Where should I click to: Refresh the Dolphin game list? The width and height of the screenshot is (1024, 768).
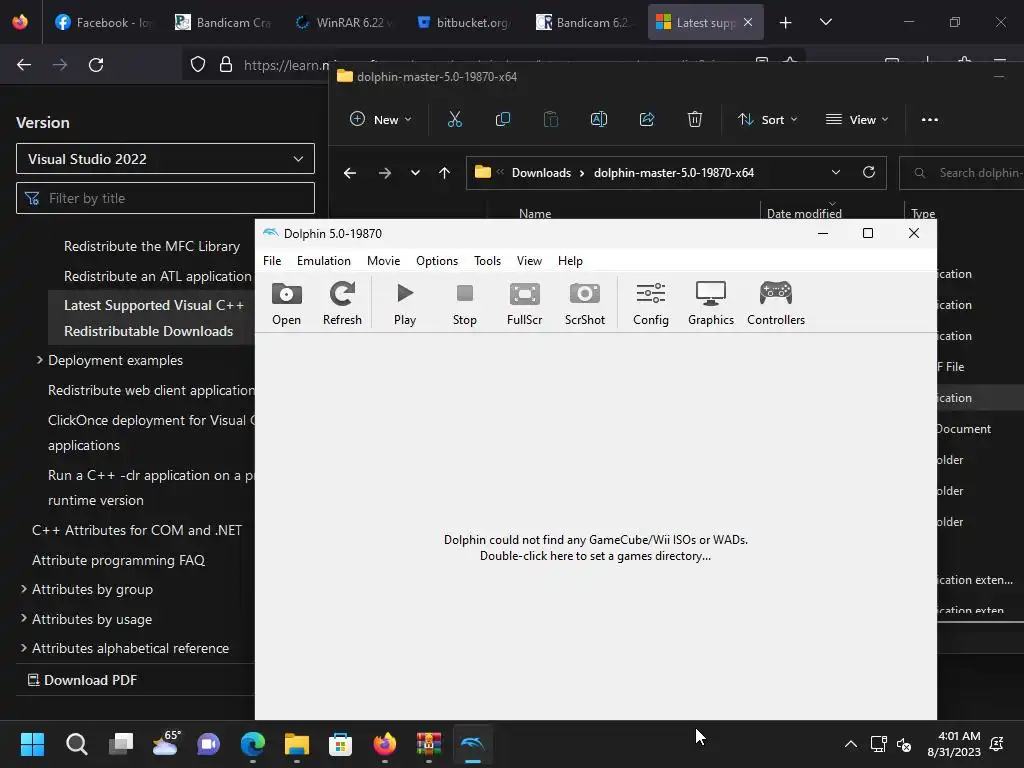[x=342, y=304]
